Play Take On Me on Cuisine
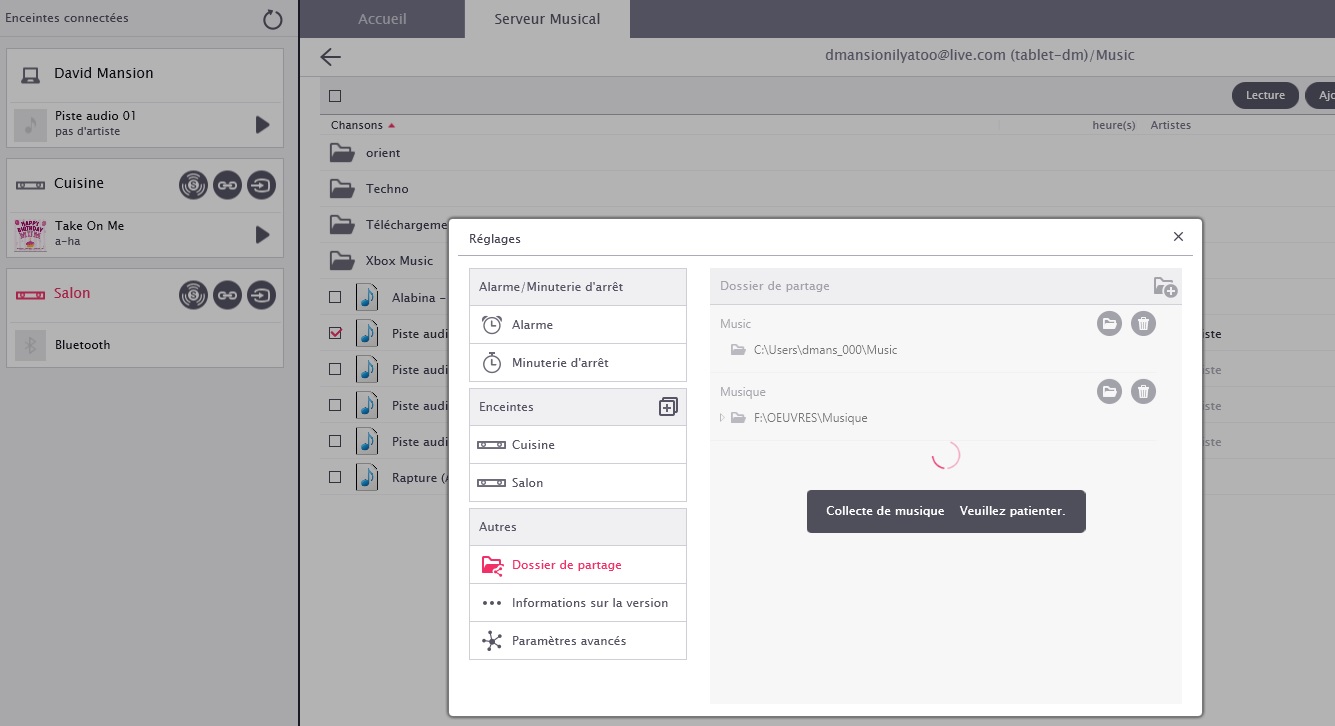The height and width of the screenshot is (726, 1335). pyautogui.click(x=262, y=234)
